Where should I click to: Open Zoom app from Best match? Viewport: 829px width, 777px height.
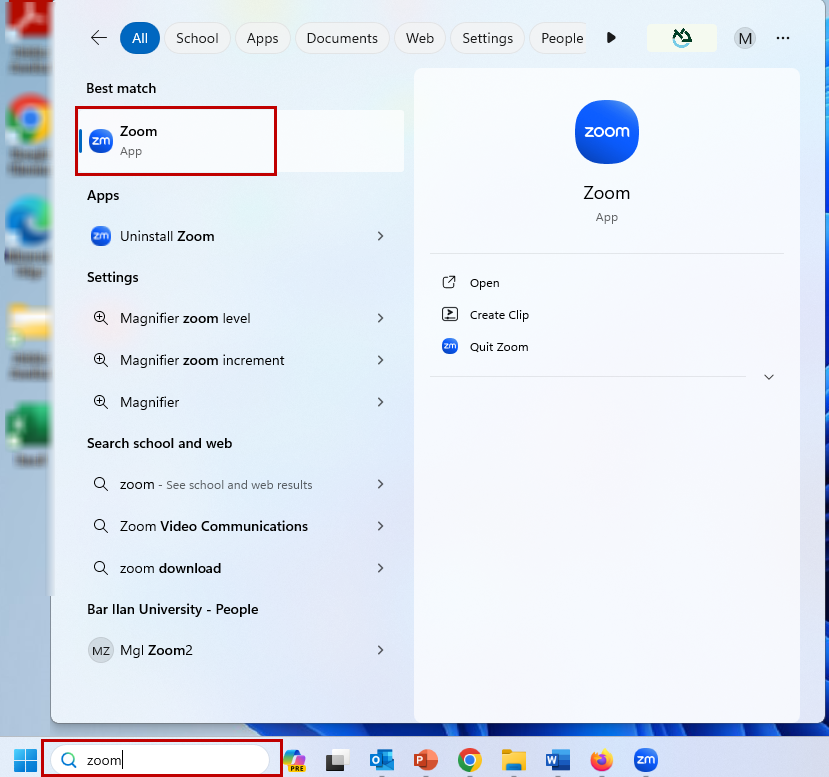point(175,140)
